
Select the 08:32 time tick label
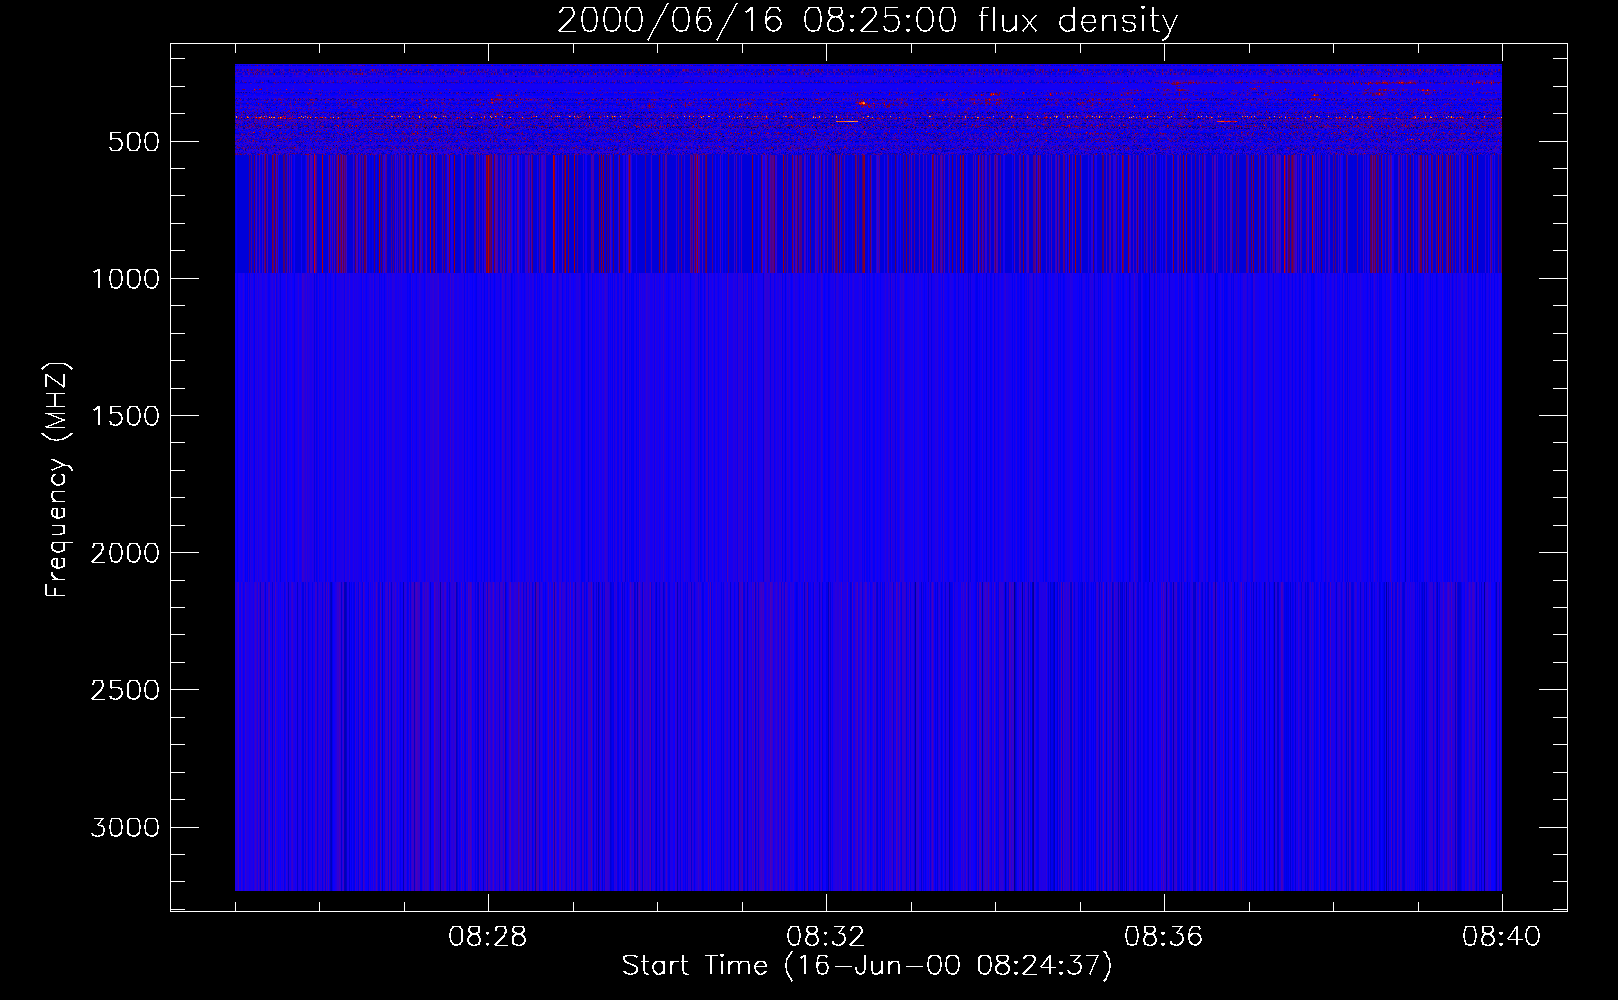(826, 937)
